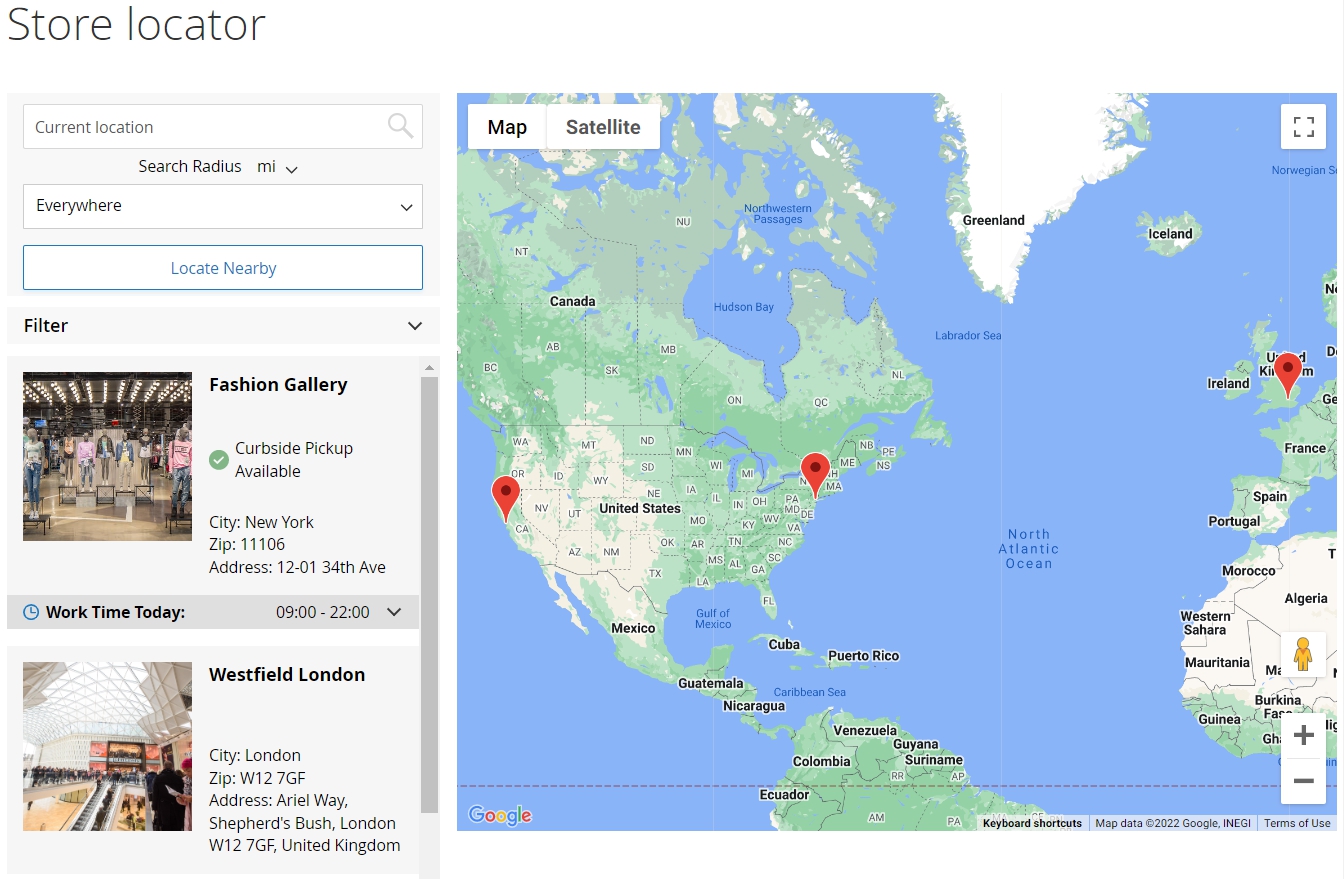The height and width of the screenshot is (879, 1344).
Task: Switch to Map view tab
Action: point(507,127)
